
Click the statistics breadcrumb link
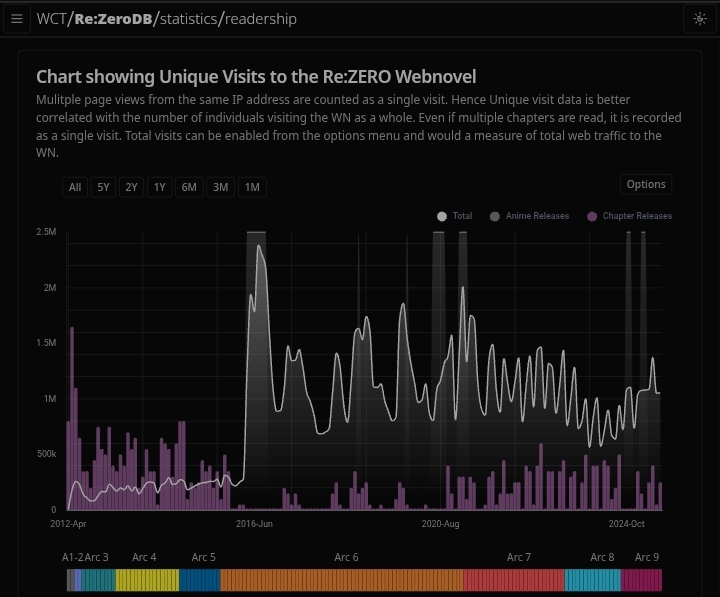188,19
